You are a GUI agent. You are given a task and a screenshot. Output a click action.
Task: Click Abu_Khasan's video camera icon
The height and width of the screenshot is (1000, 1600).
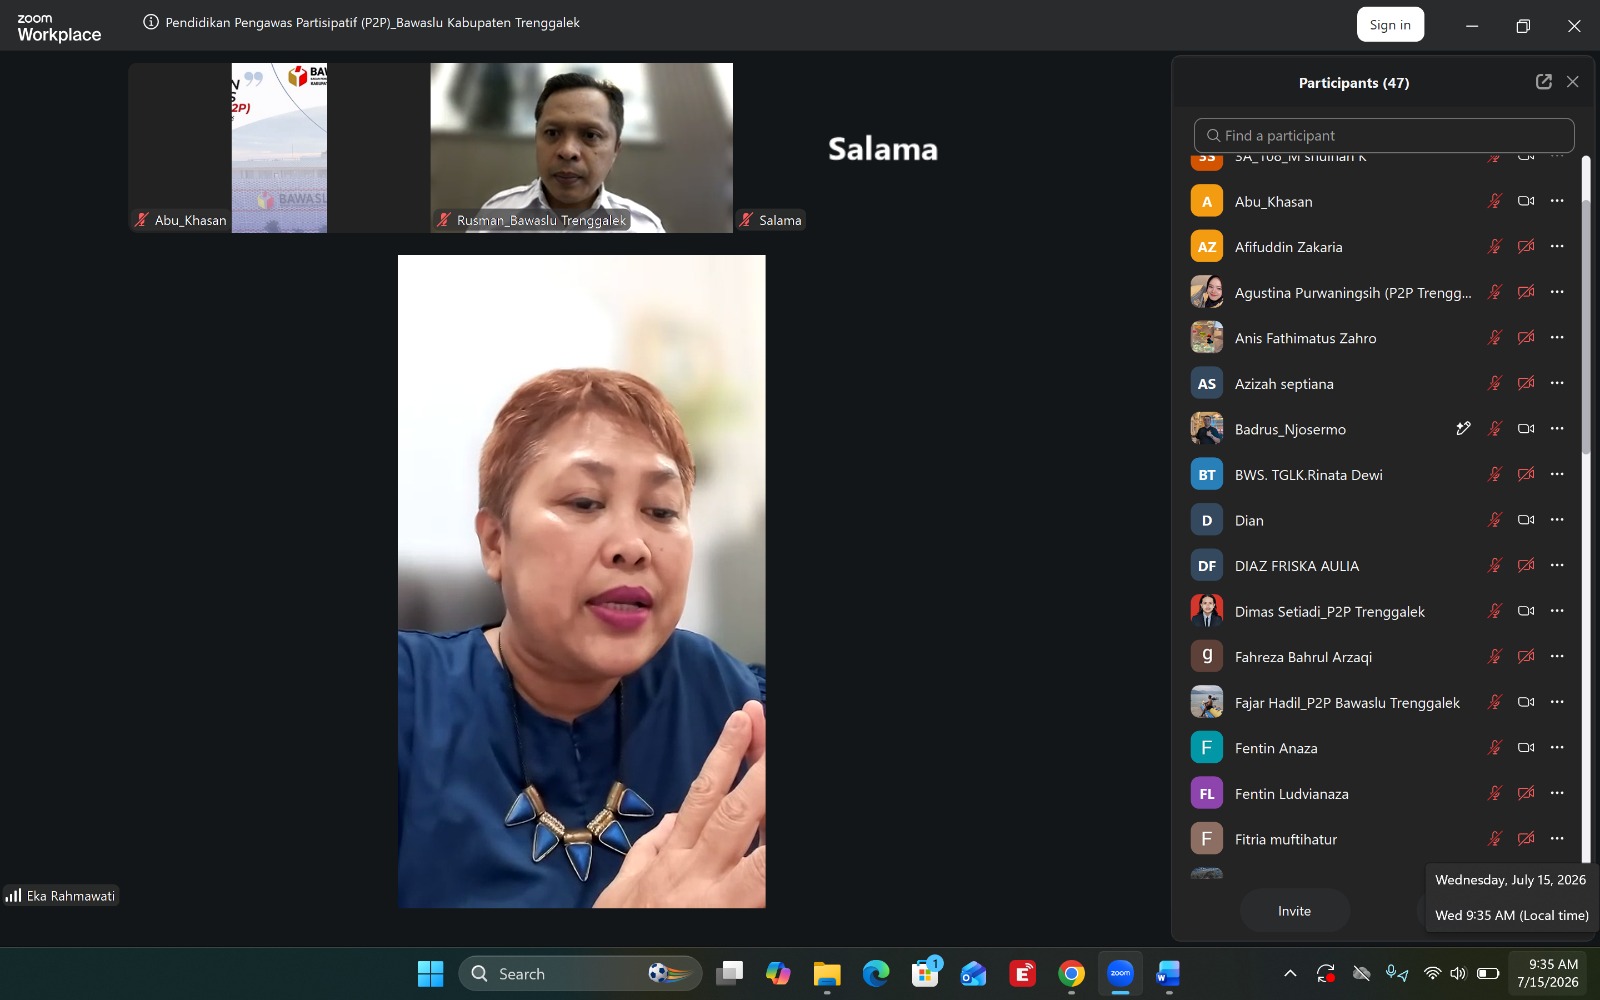[x=1526, y=201]
